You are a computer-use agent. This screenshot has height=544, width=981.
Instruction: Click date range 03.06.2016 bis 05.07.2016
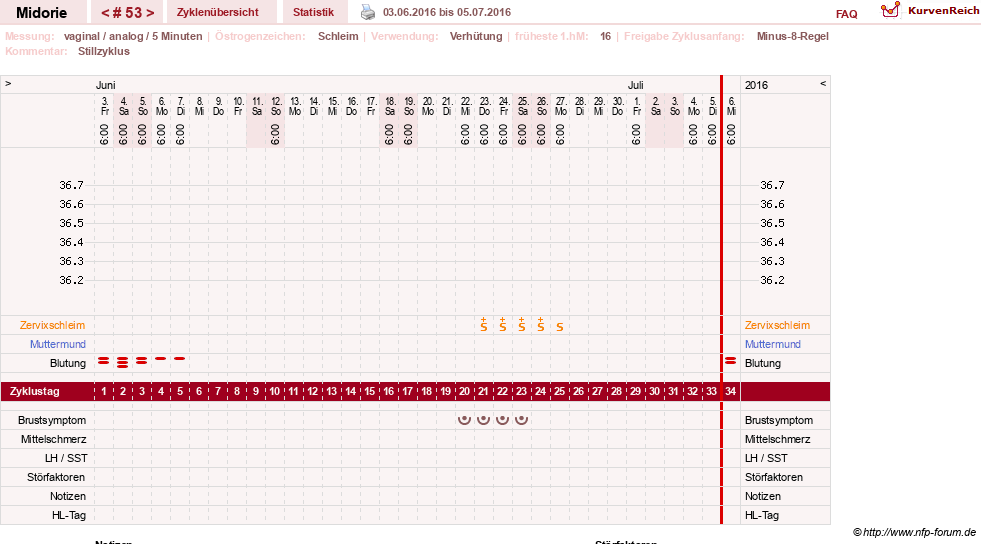pos(447,12)
